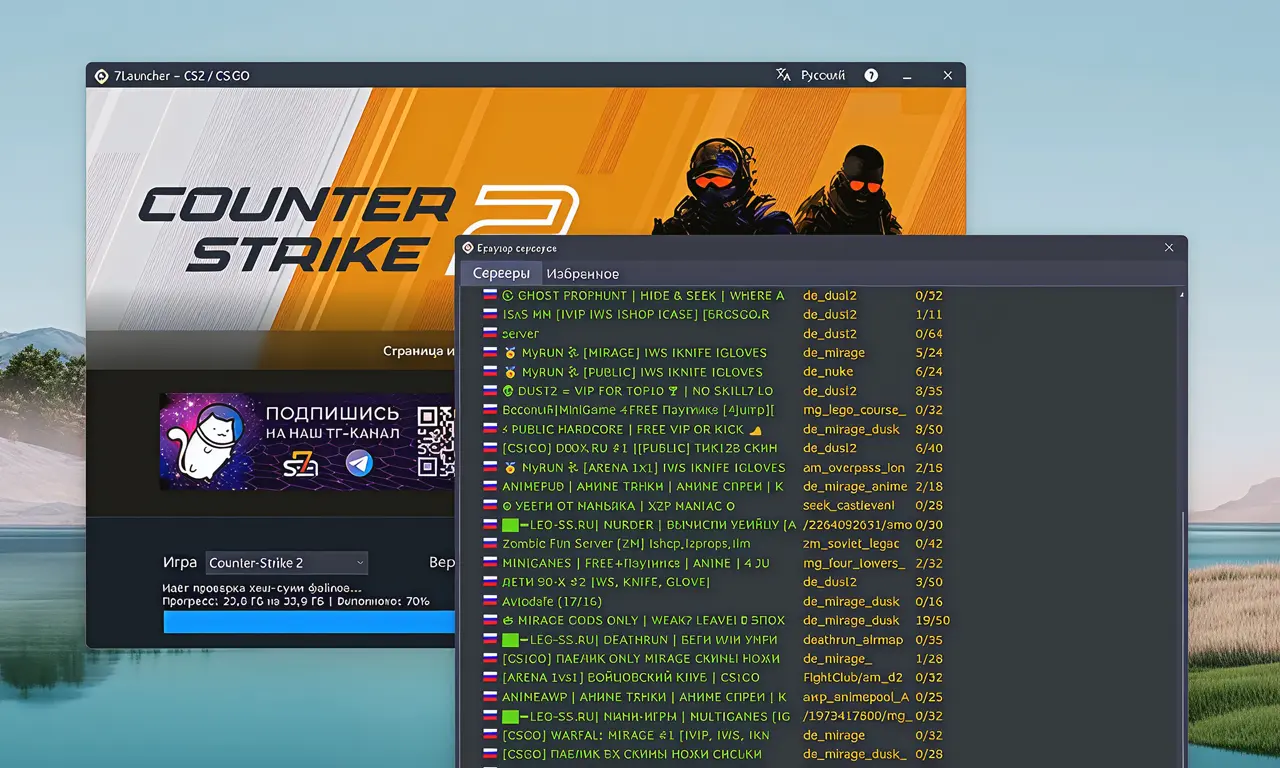The image size is (1280, 768).
Task: Click the server browser window logo icon
Action: (x=467, y=247)
